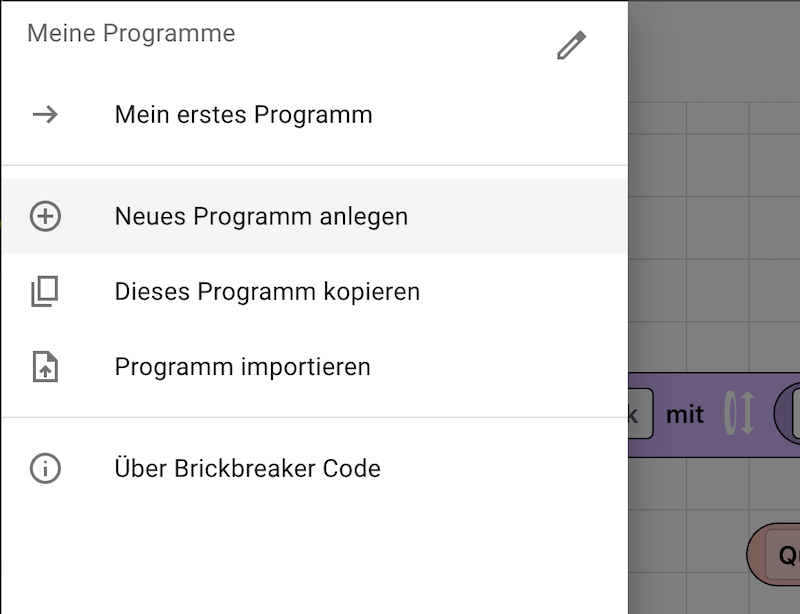
Task: Click the import icon beside Programm importieren
Action: (x=44, y=367)
